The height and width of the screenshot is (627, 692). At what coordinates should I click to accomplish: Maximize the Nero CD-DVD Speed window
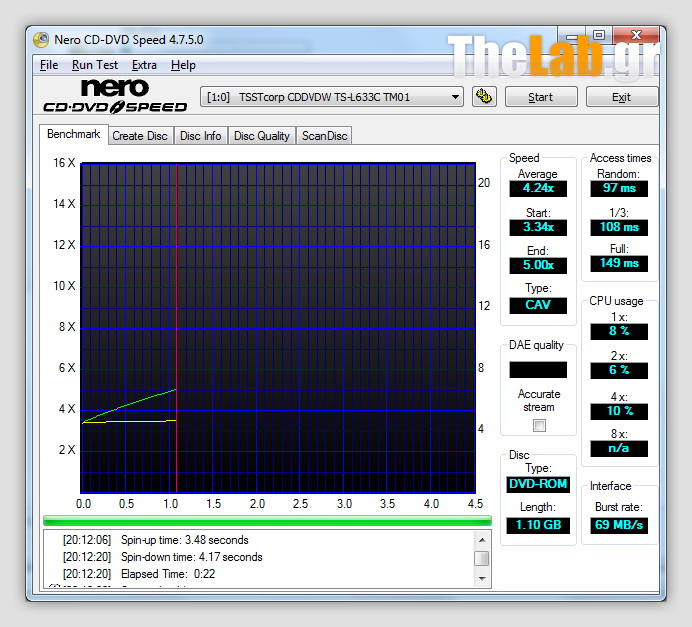click(x=598, y=35)
